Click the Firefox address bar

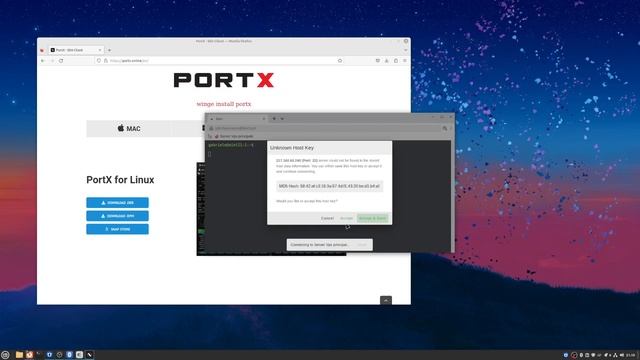pos(220,60)
